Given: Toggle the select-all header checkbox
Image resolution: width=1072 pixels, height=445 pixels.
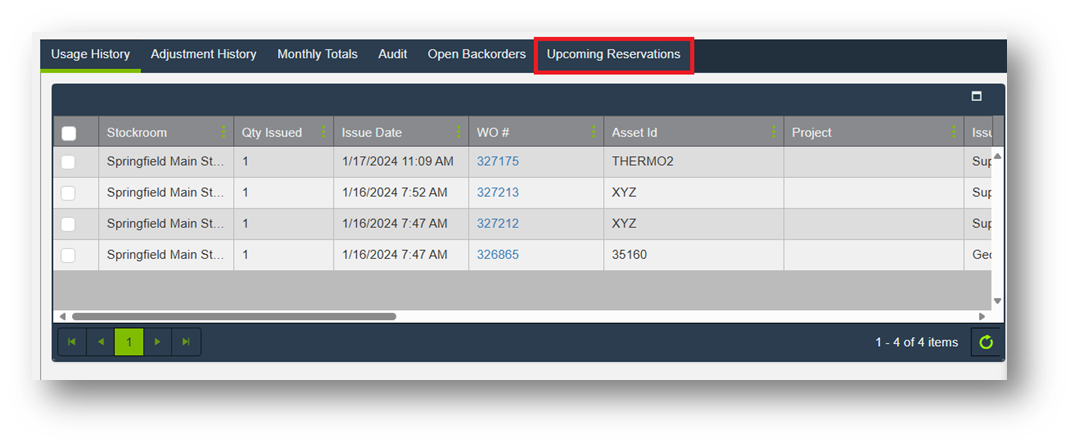Looking at the screenshot, I should pos(69,133).
